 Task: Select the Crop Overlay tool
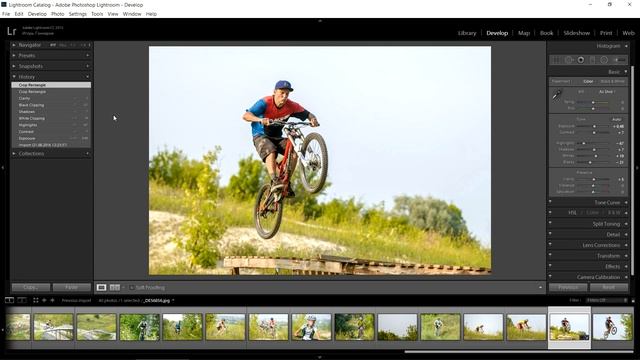(x=556, y=60)
